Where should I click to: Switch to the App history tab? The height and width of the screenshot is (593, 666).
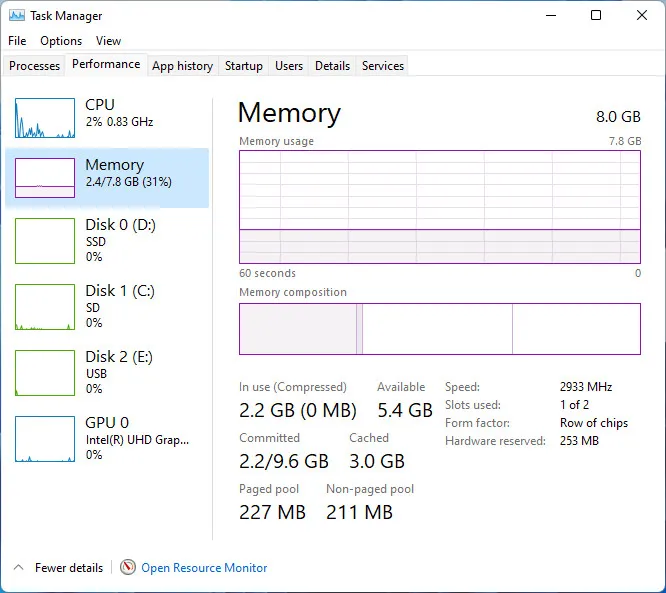pyautogui.click(x=182, y=66)
